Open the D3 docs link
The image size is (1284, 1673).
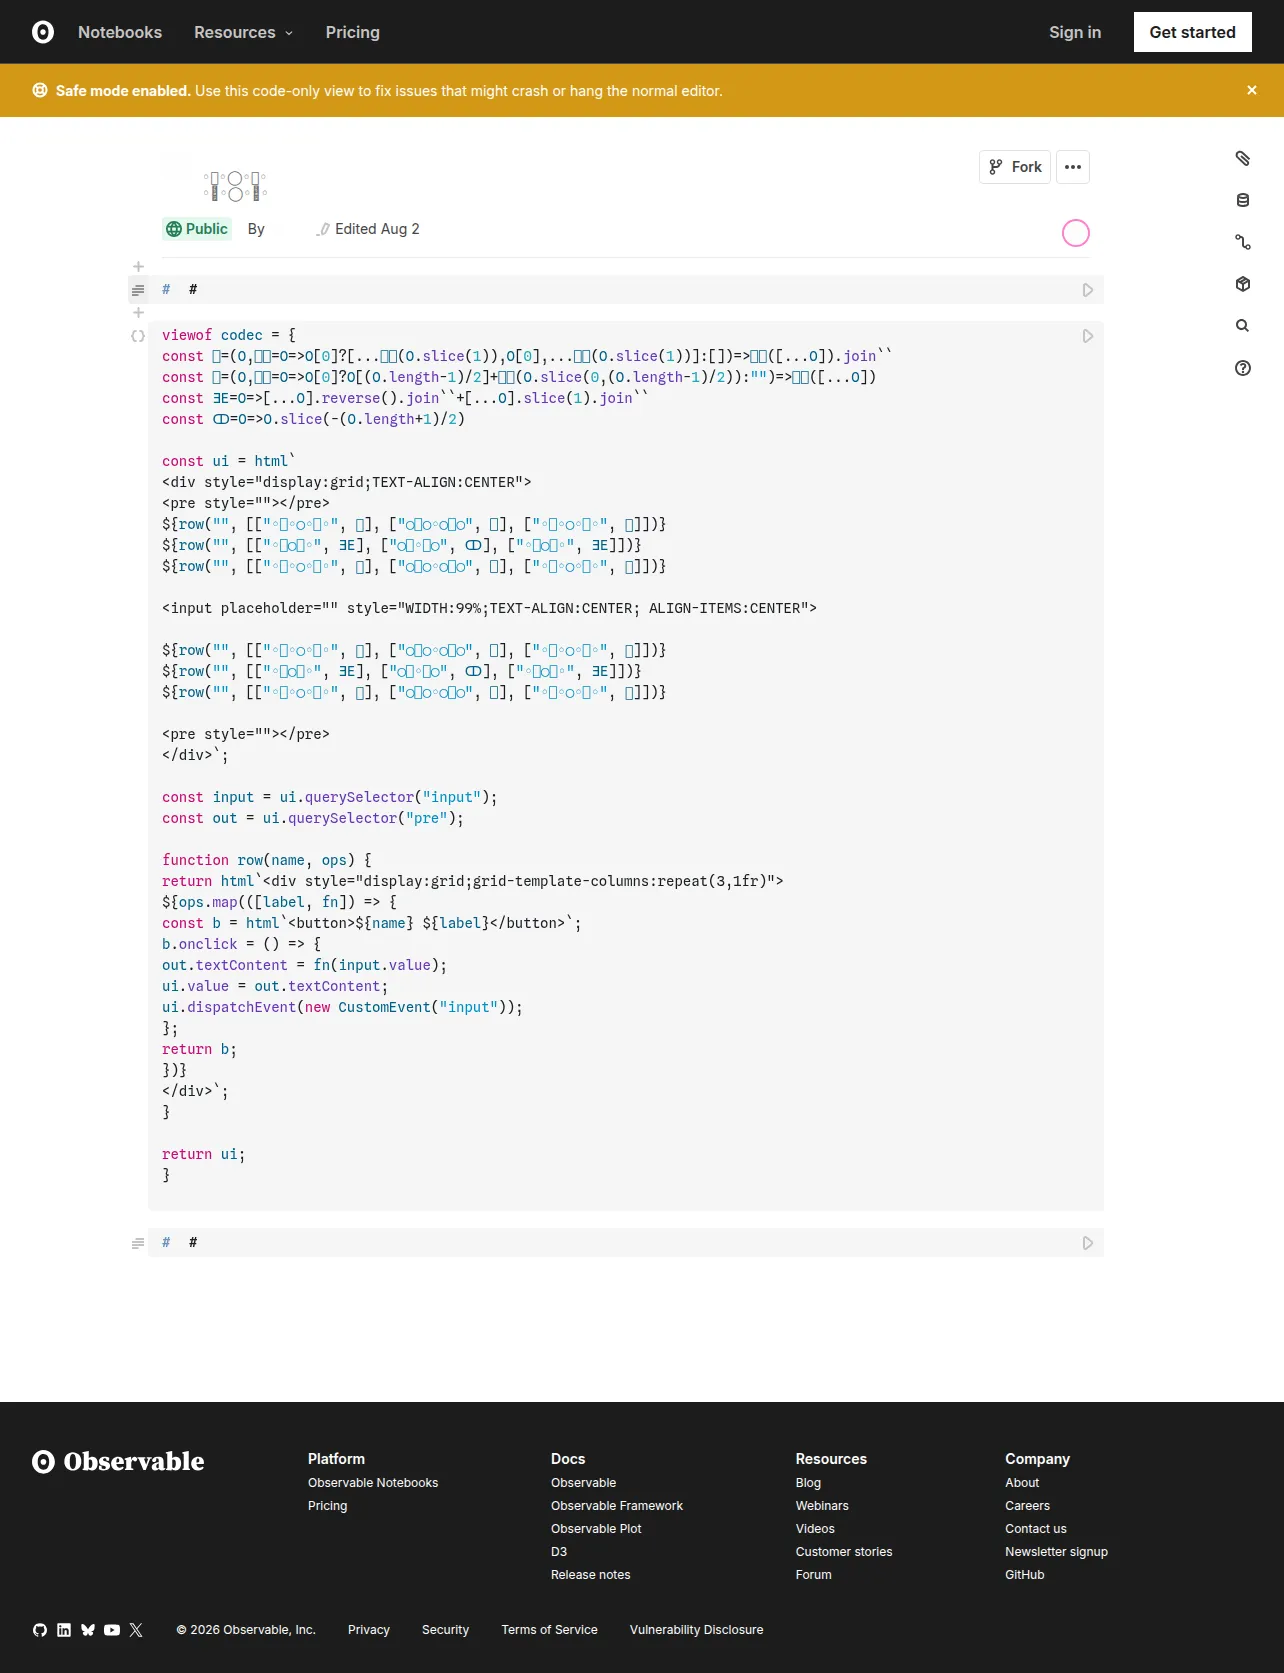tap(559, 1552)
